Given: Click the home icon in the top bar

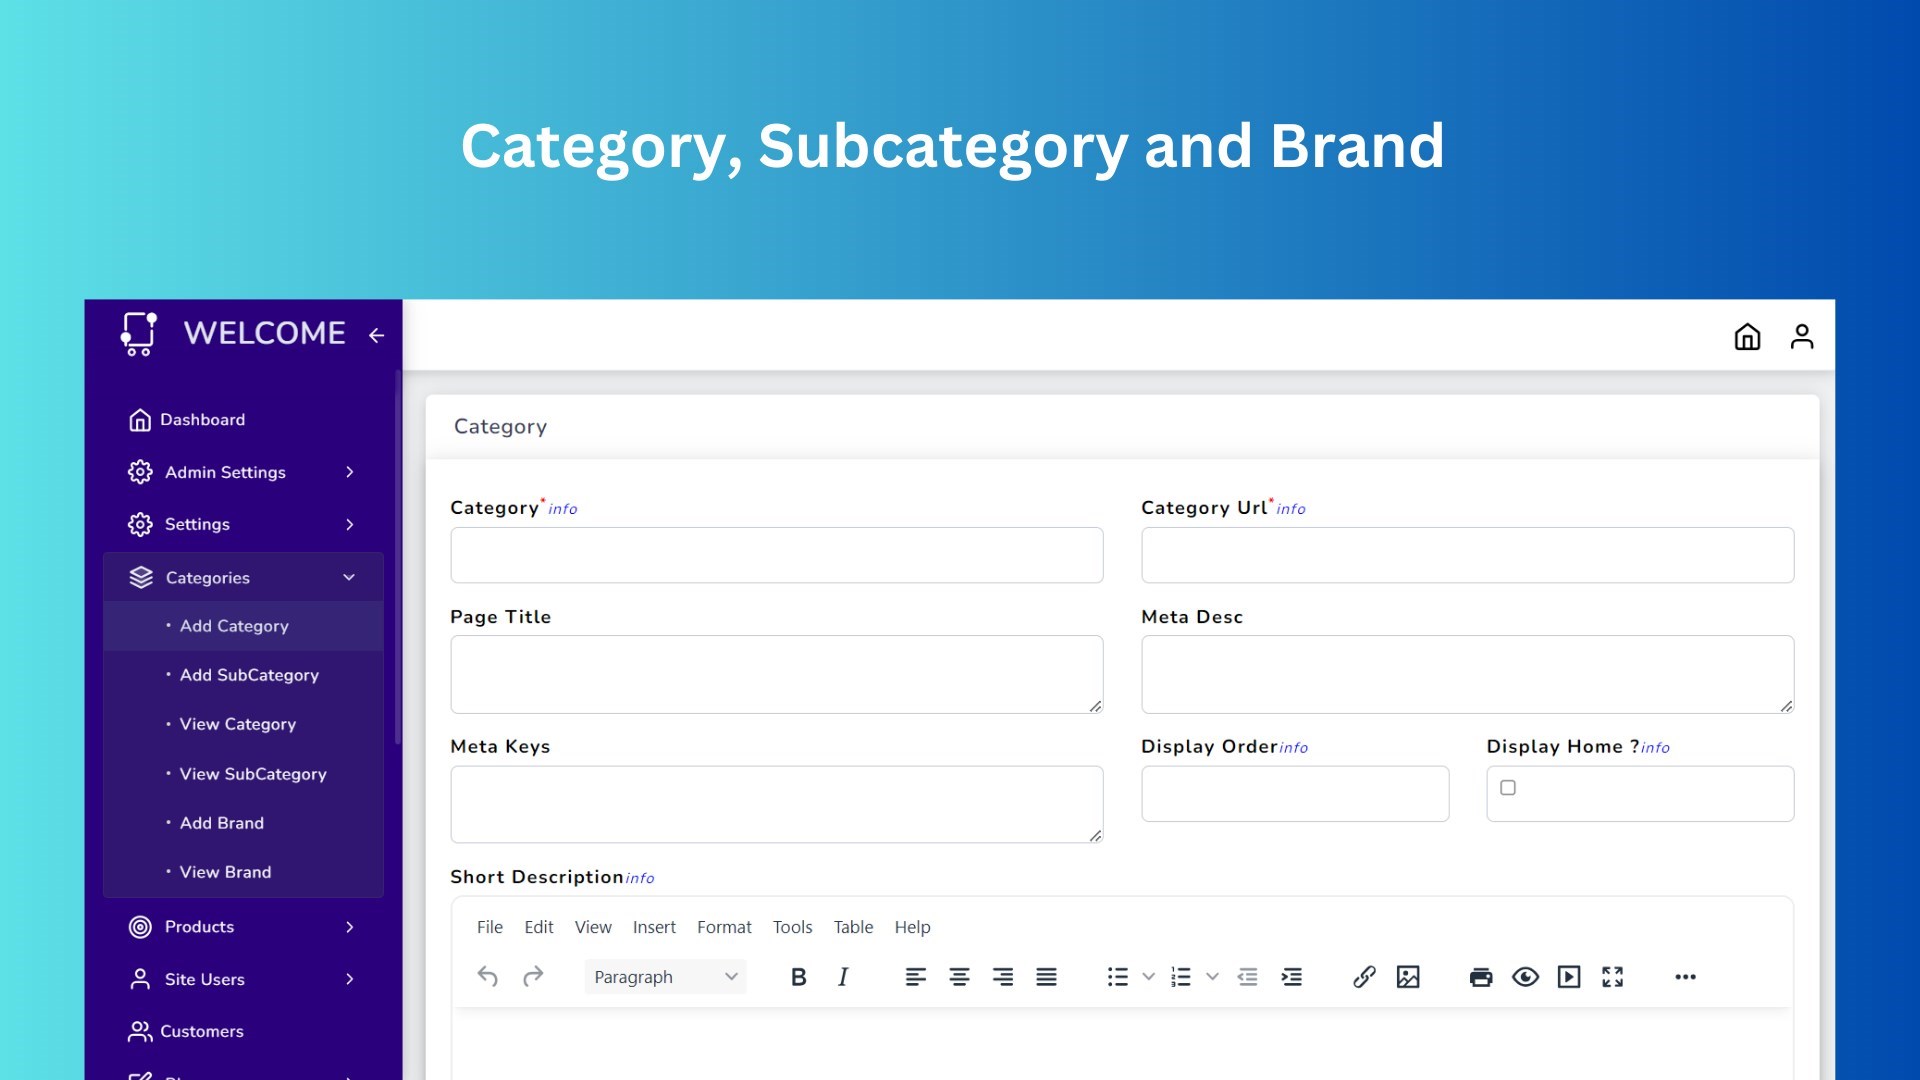Looking at the screenshot, I should (x=1747, y=337).
